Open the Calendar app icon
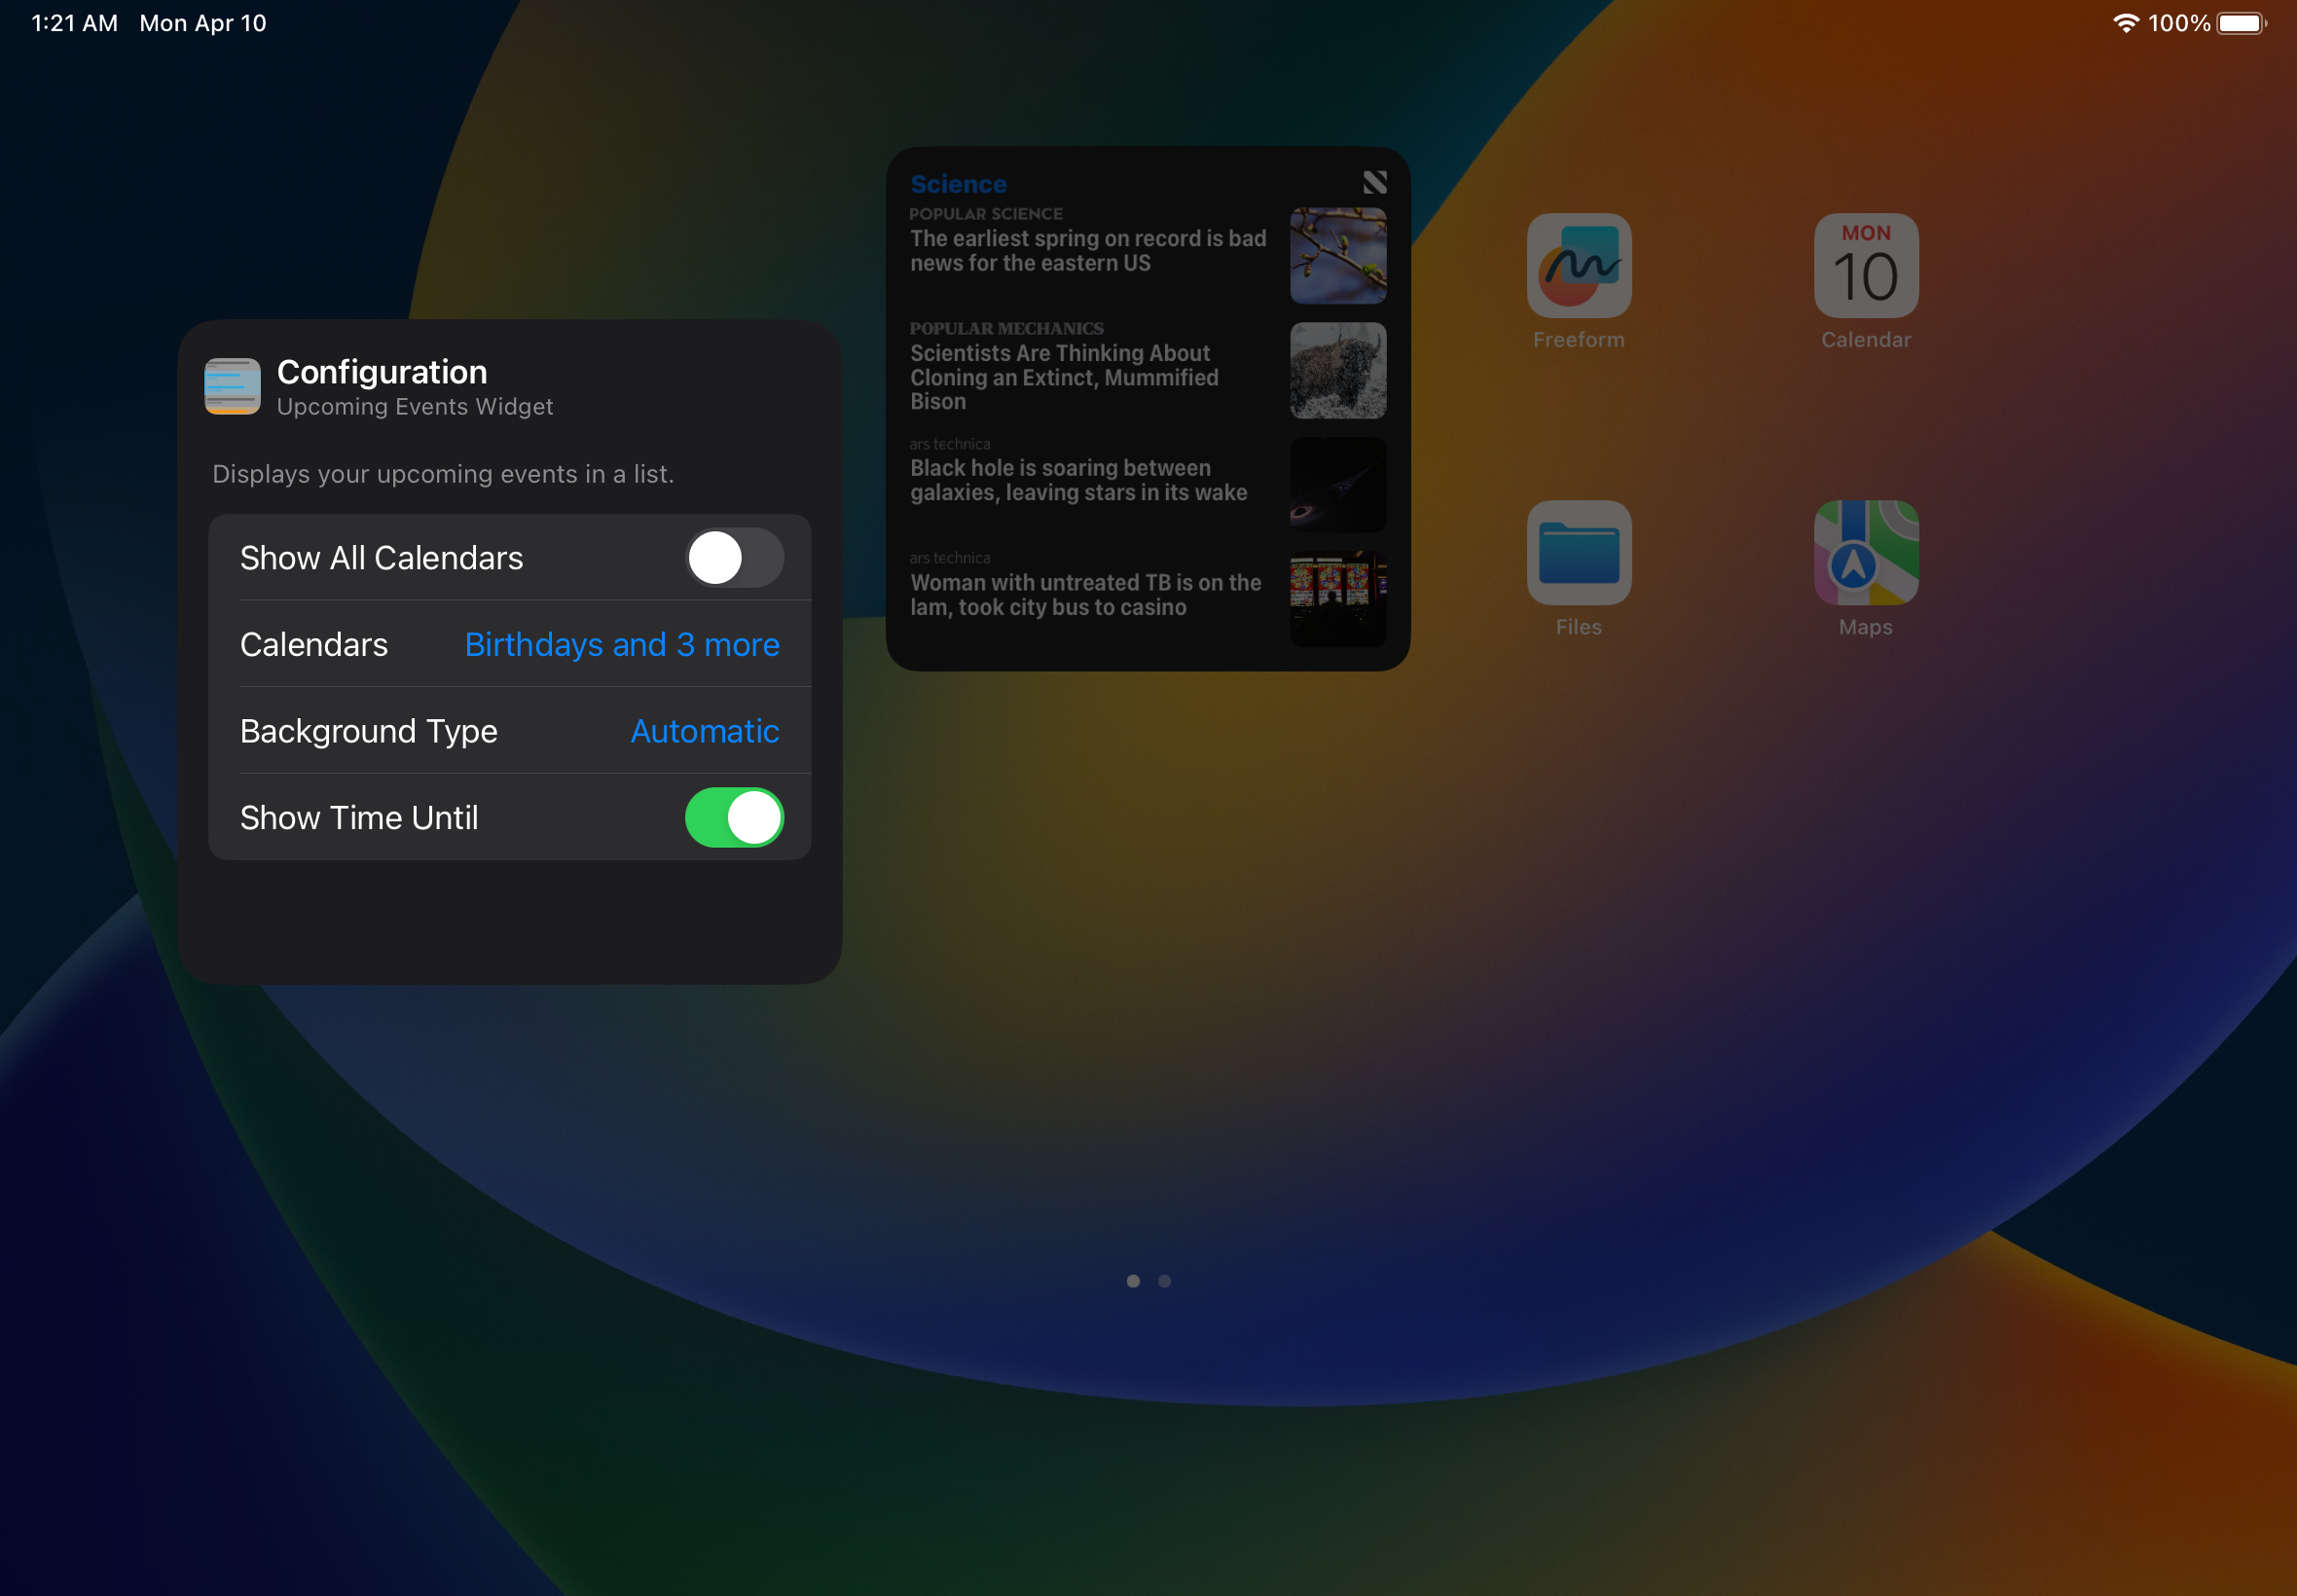The image size is (2297, 1596). coord(1865,265)
